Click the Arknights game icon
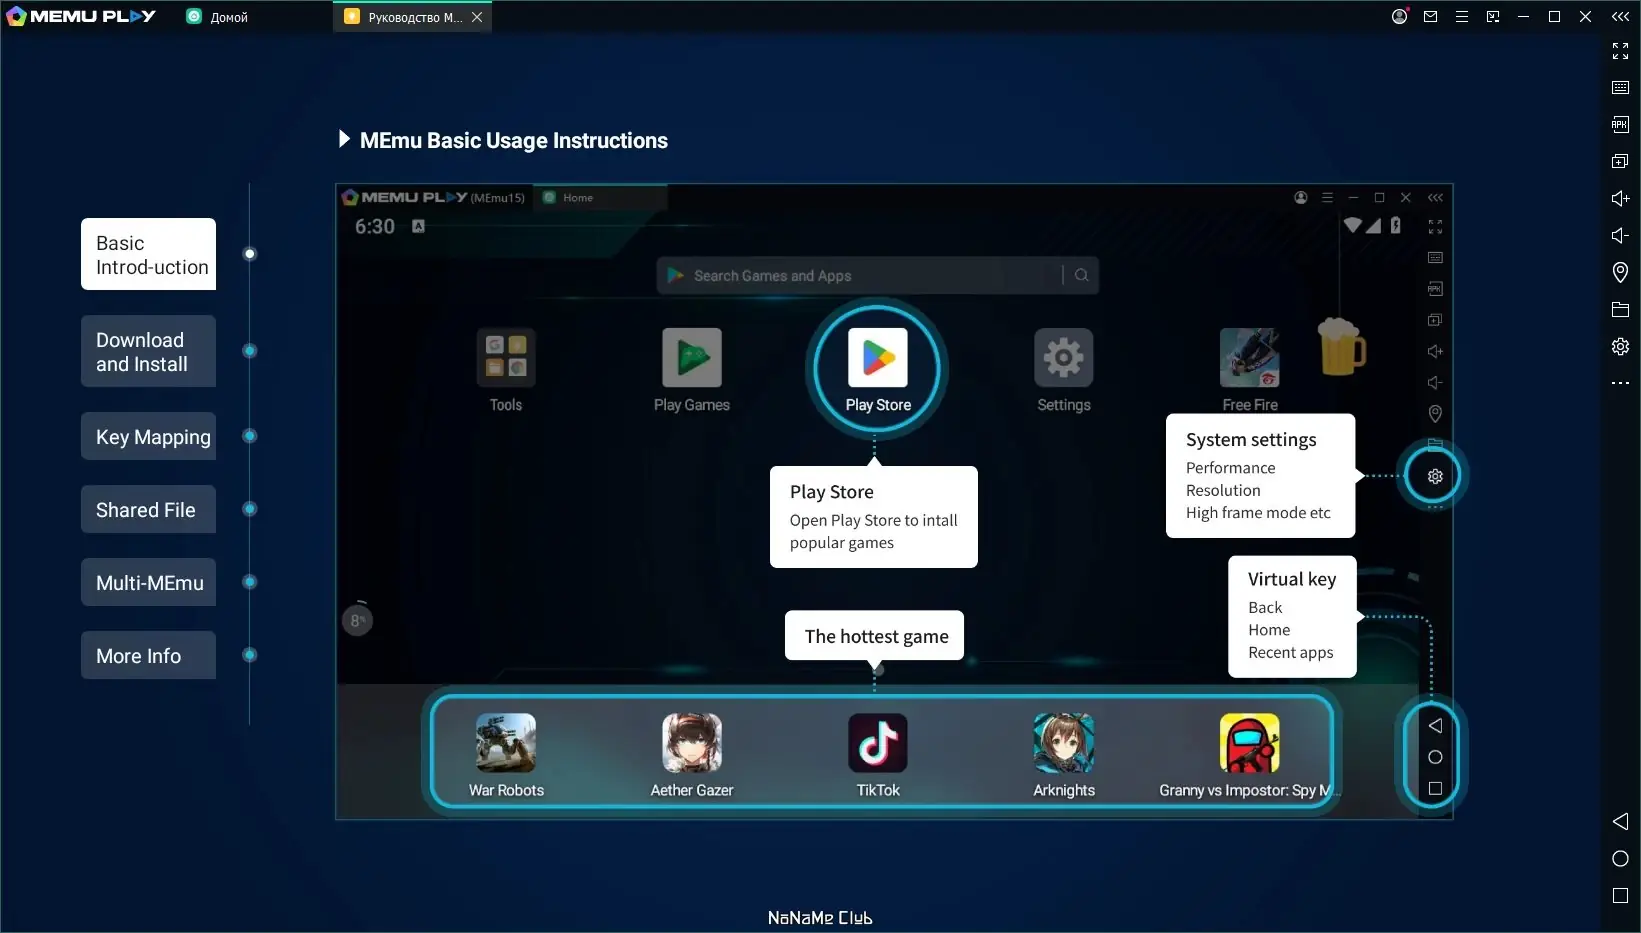The height and width of the screenshot is (933, 1641). tap(1064, 743)
